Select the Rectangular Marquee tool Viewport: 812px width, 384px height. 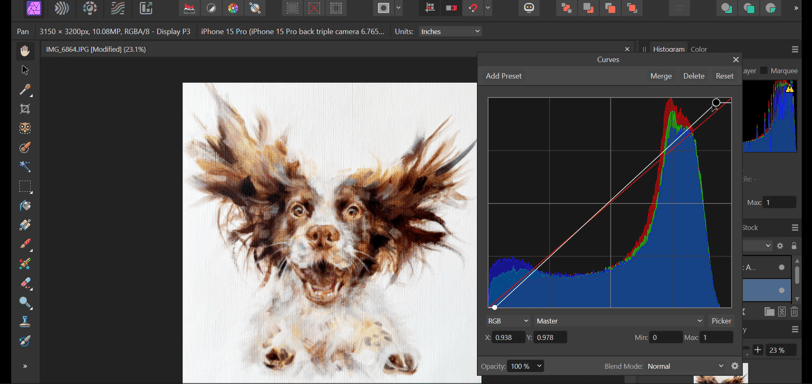pos(25,186)
